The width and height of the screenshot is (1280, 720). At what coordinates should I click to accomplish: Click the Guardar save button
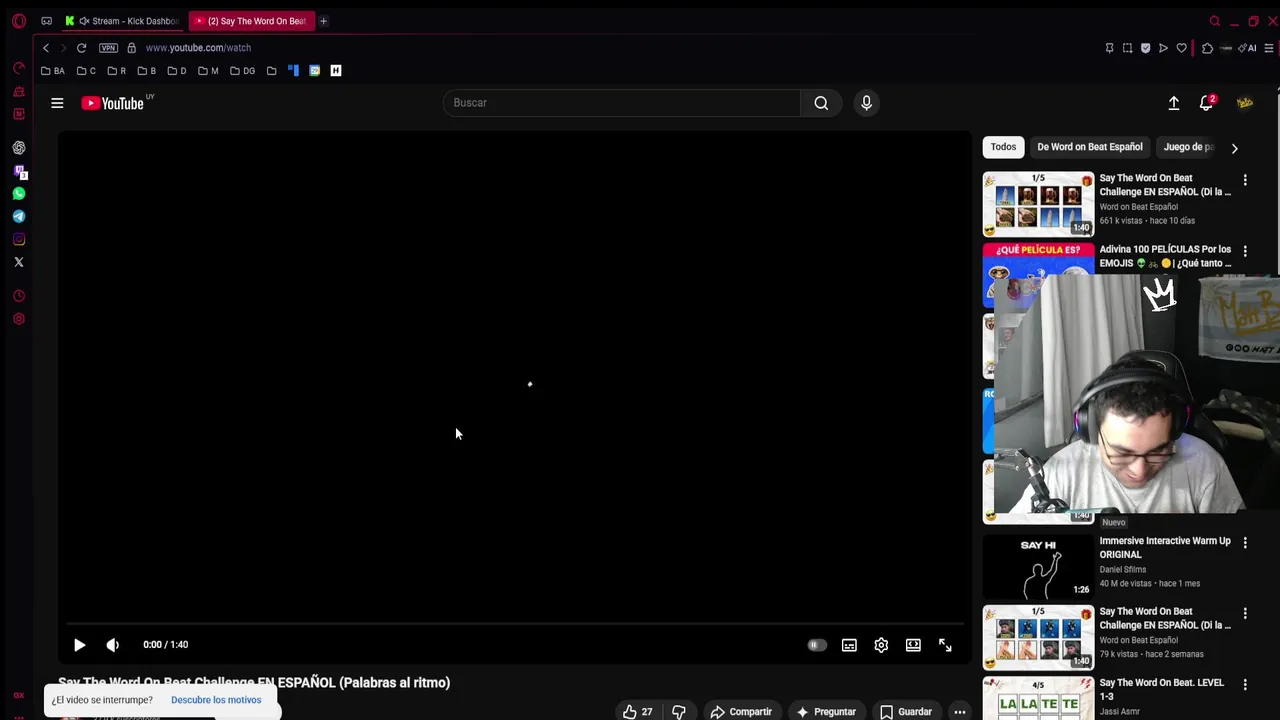tap(906, 711)
